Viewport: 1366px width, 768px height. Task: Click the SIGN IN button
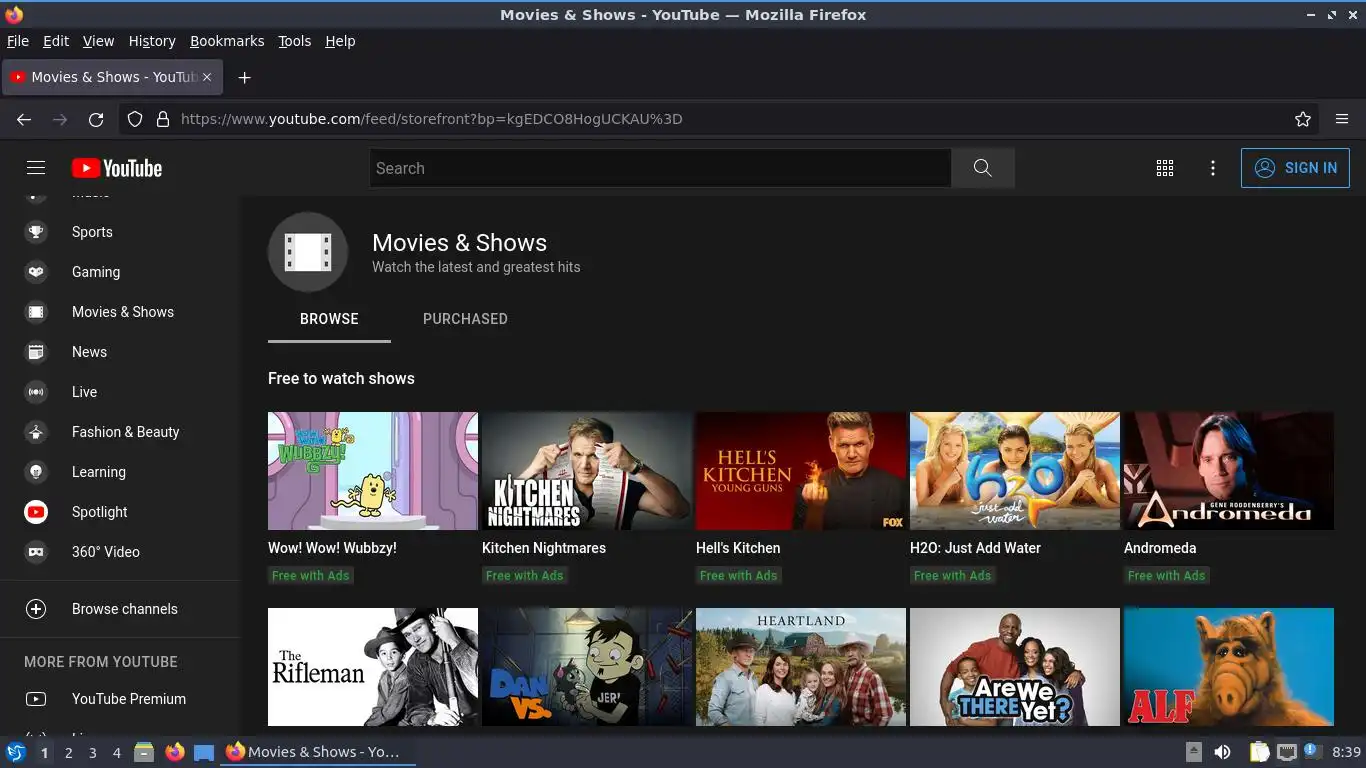click(1295, 168)
